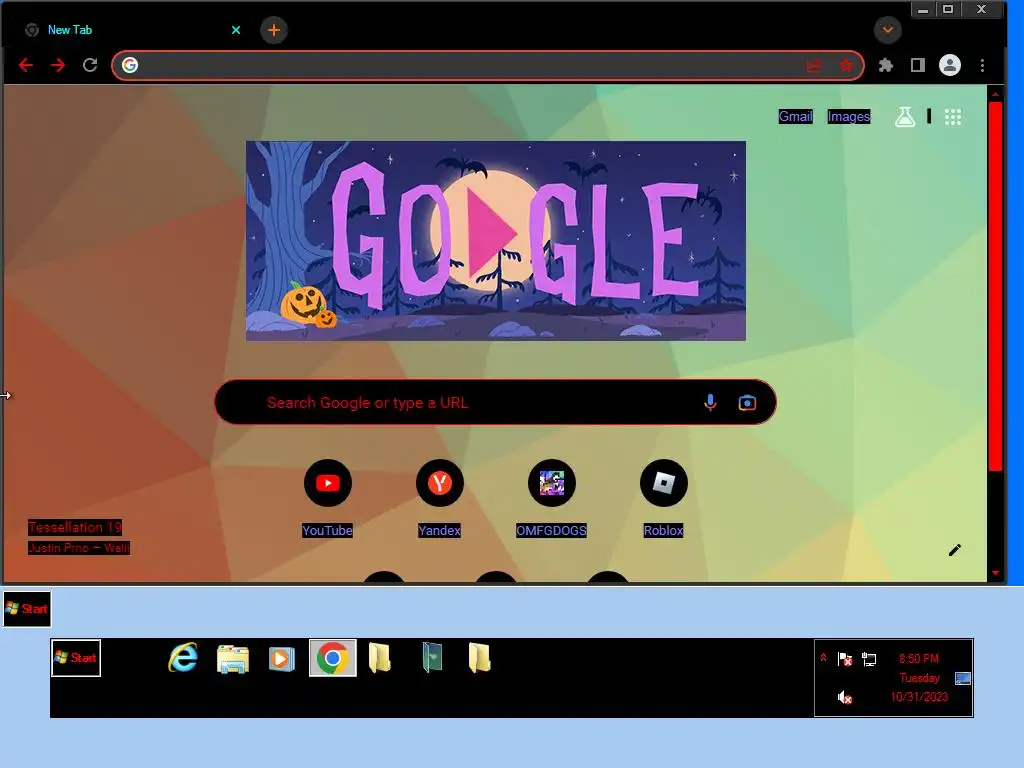Image resolution: width=1024 pixels, height=768 pixels.
Task: Open Windows Explorer library from taskbar
Action: 232,658
